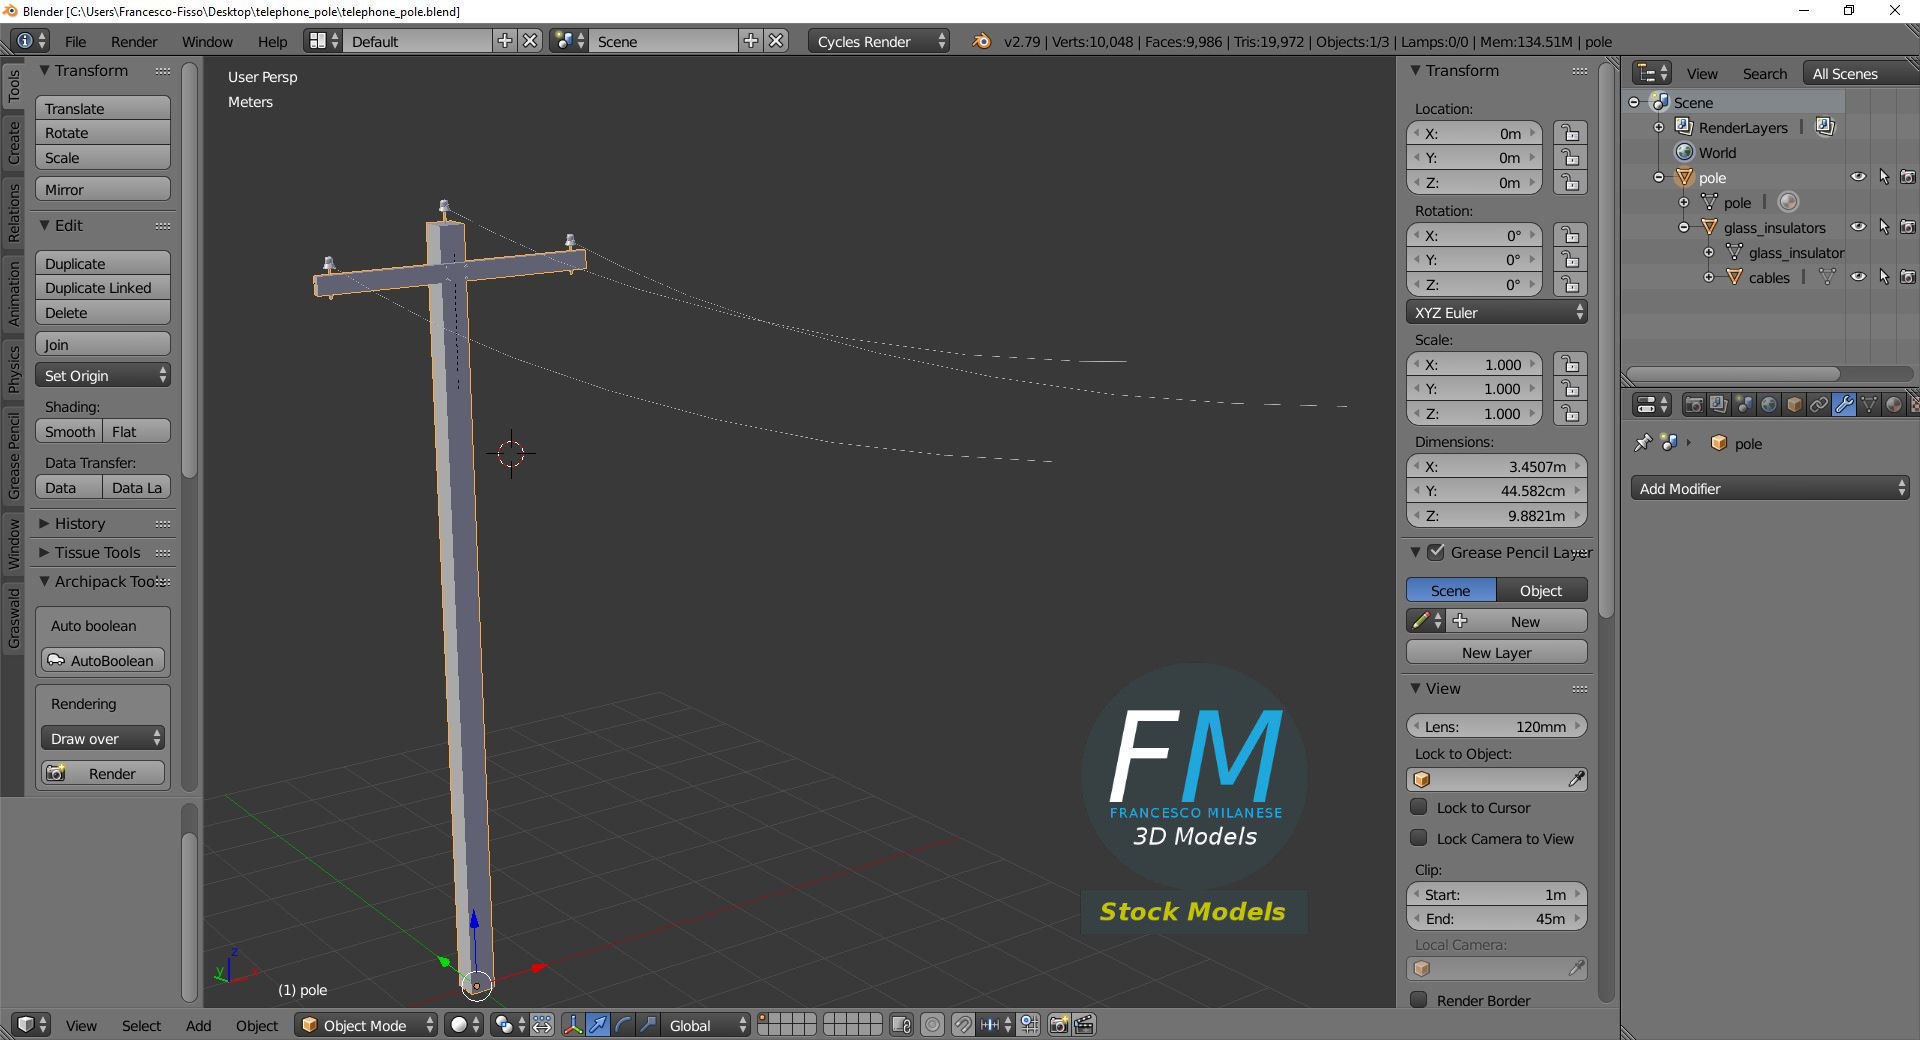The width and height of the screenshot is (1920, 1040).
Task: Click the lock layers to scene icon
Action: coord(901,1025)
